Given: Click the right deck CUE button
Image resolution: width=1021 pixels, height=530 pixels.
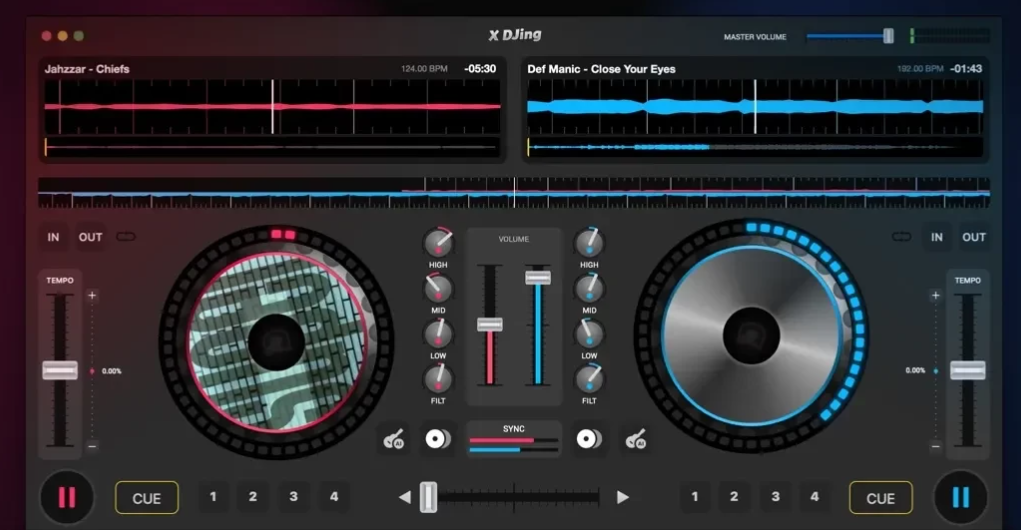Looking at the screenshot, I should (880, 498).
